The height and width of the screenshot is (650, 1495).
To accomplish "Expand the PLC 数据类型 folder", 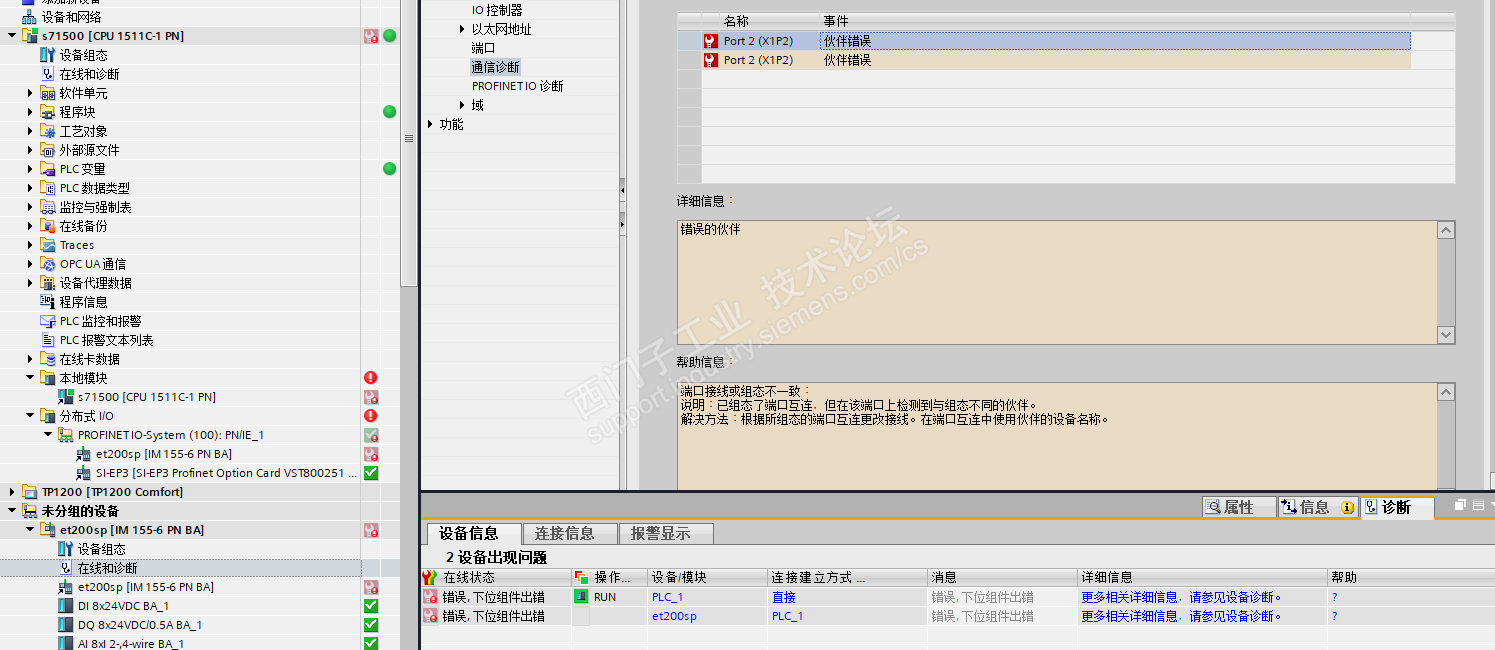I will [30, 188].
